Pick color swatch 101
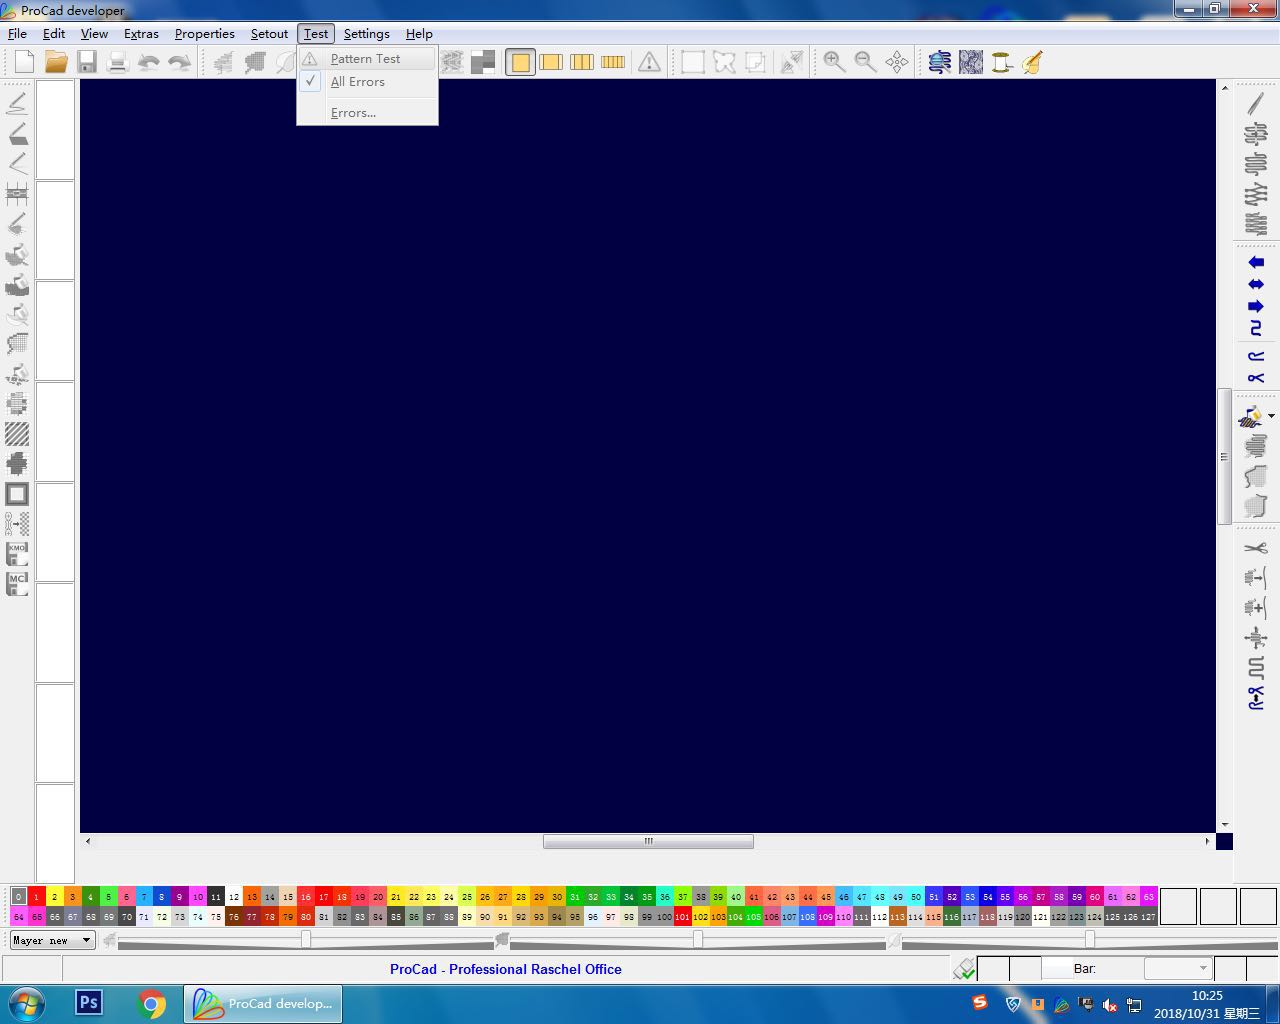Screen dimensions: 1280x1024 pos(682,916)
